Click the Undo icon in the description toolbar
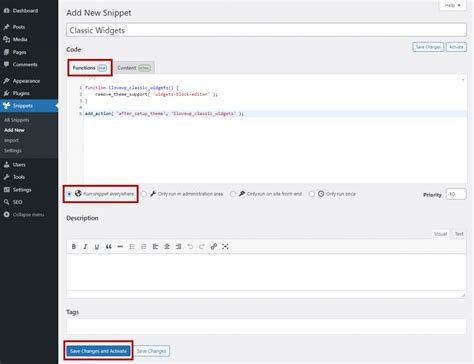474x364 pixels. [x=190, y=247]
